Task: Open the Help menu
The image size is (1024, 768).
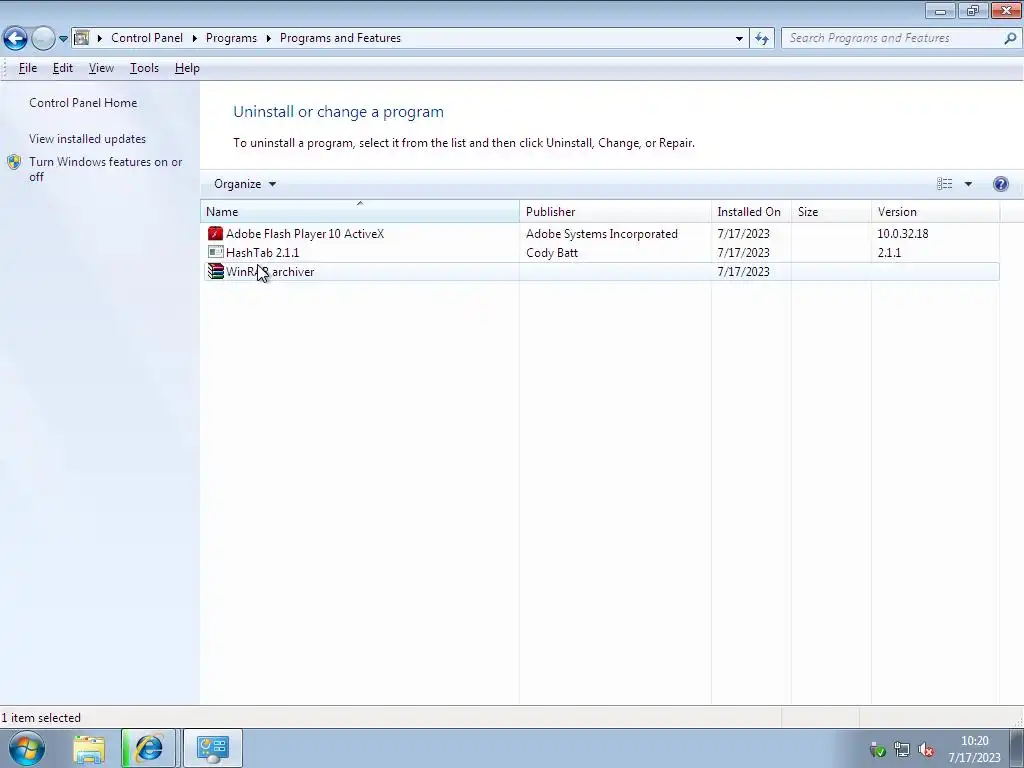Action: [187, 68]
